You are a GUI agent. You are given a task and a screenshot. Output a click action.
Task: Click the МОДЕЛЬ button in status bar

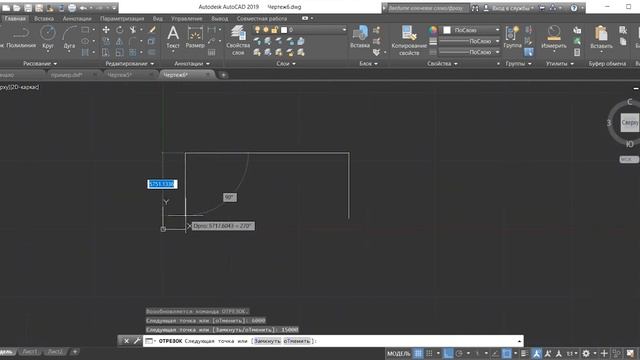[x=398, y=353]
